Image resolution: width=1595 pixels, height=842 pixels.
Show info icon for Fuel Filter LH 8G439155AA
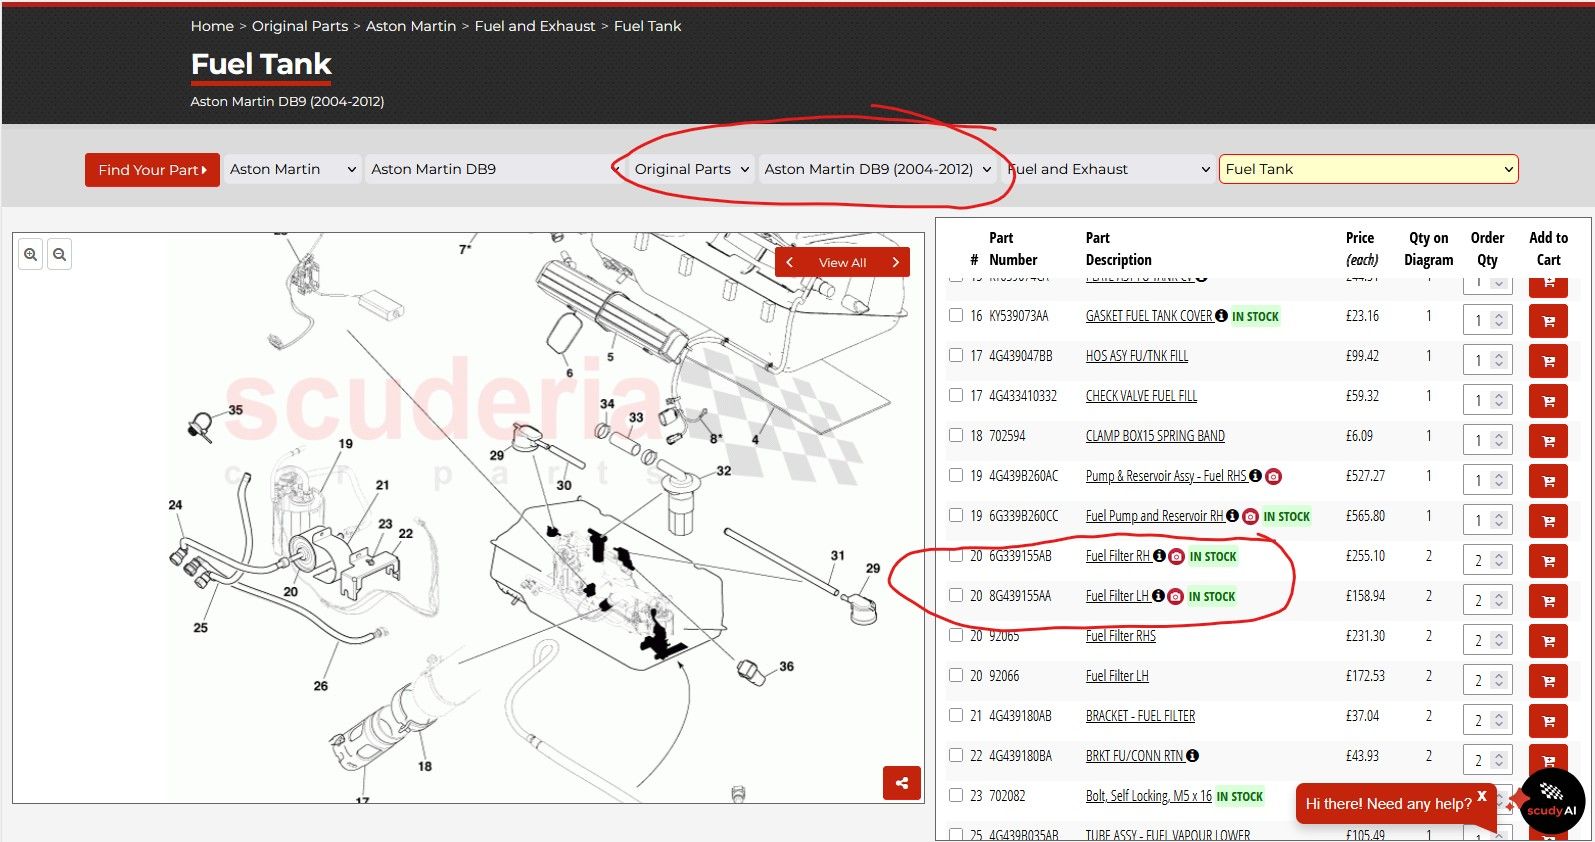[1158, 596]
